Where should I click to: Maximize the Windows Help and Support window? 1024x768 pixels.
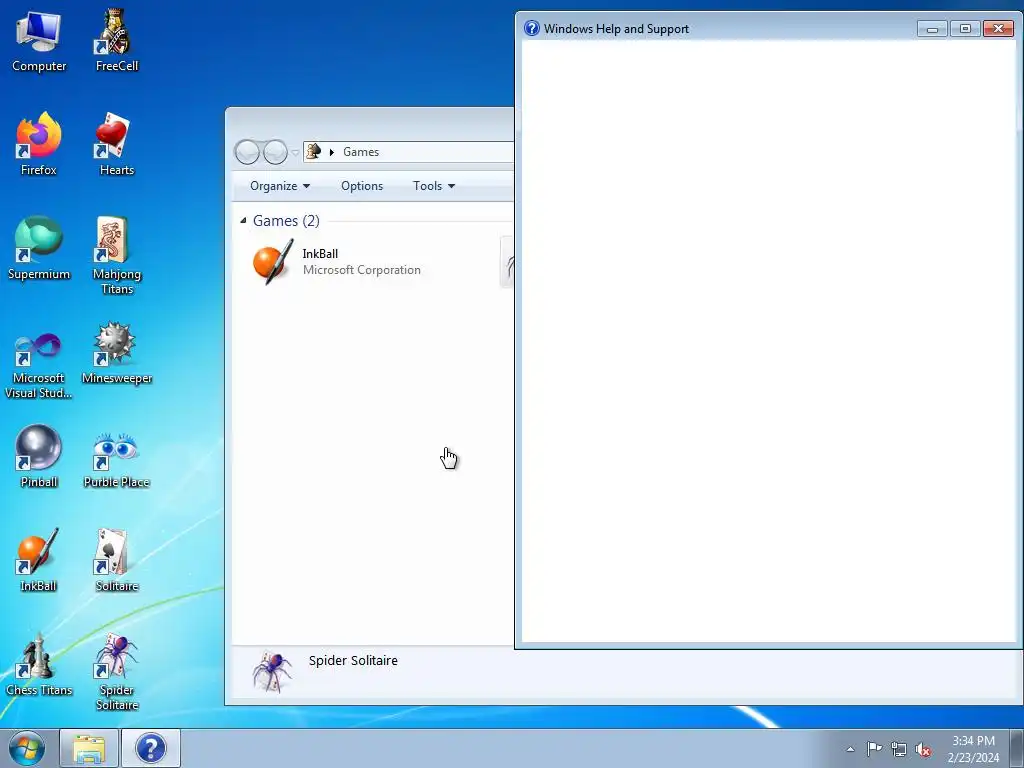tap(965, 29)
